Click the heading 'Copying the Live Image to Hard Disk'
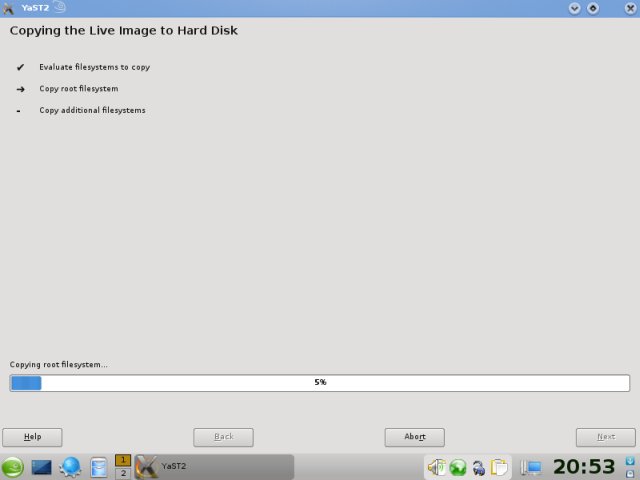The width and height of the screenshot is (640, 480). 124,31
